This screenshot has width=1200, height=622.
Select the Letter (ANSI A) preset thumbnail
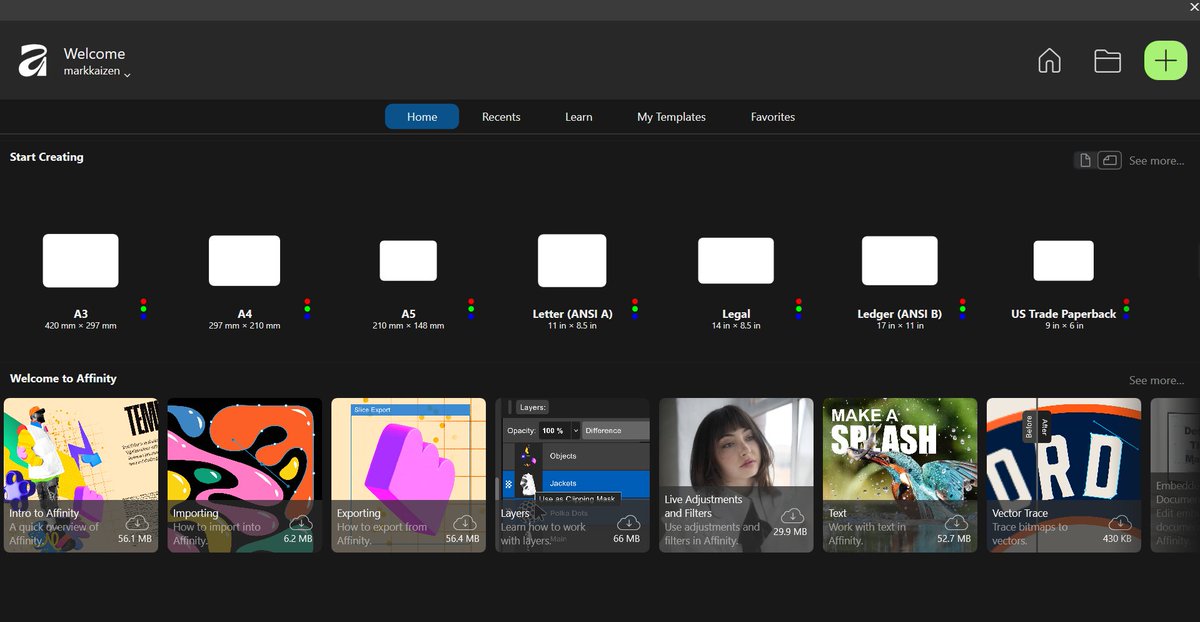[572, 261]
